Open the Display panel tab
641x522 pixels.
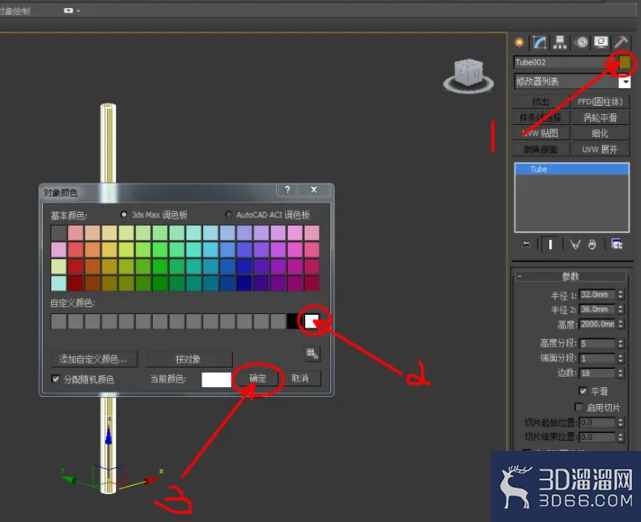point(601,43)
